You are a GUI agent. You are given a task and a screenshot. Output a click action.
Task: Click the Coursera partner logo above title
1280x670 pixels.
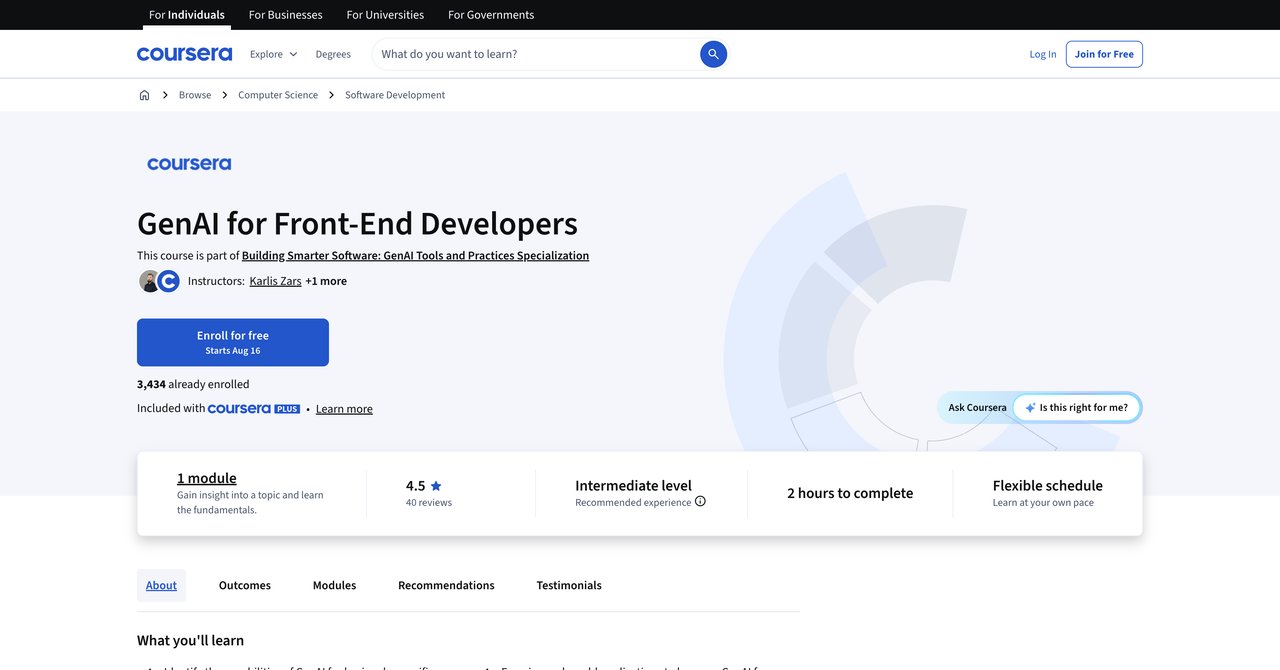pos(189,164)
